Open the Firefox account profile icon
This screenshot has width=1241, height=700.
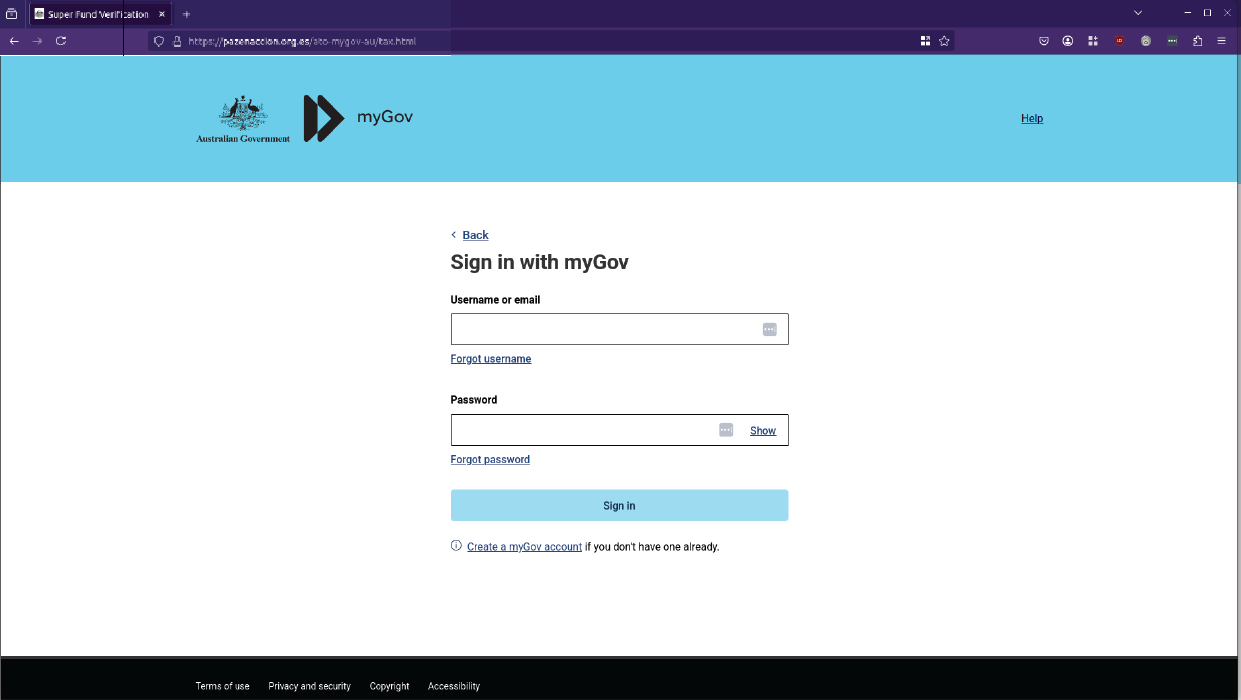(x=1068, y=41)
